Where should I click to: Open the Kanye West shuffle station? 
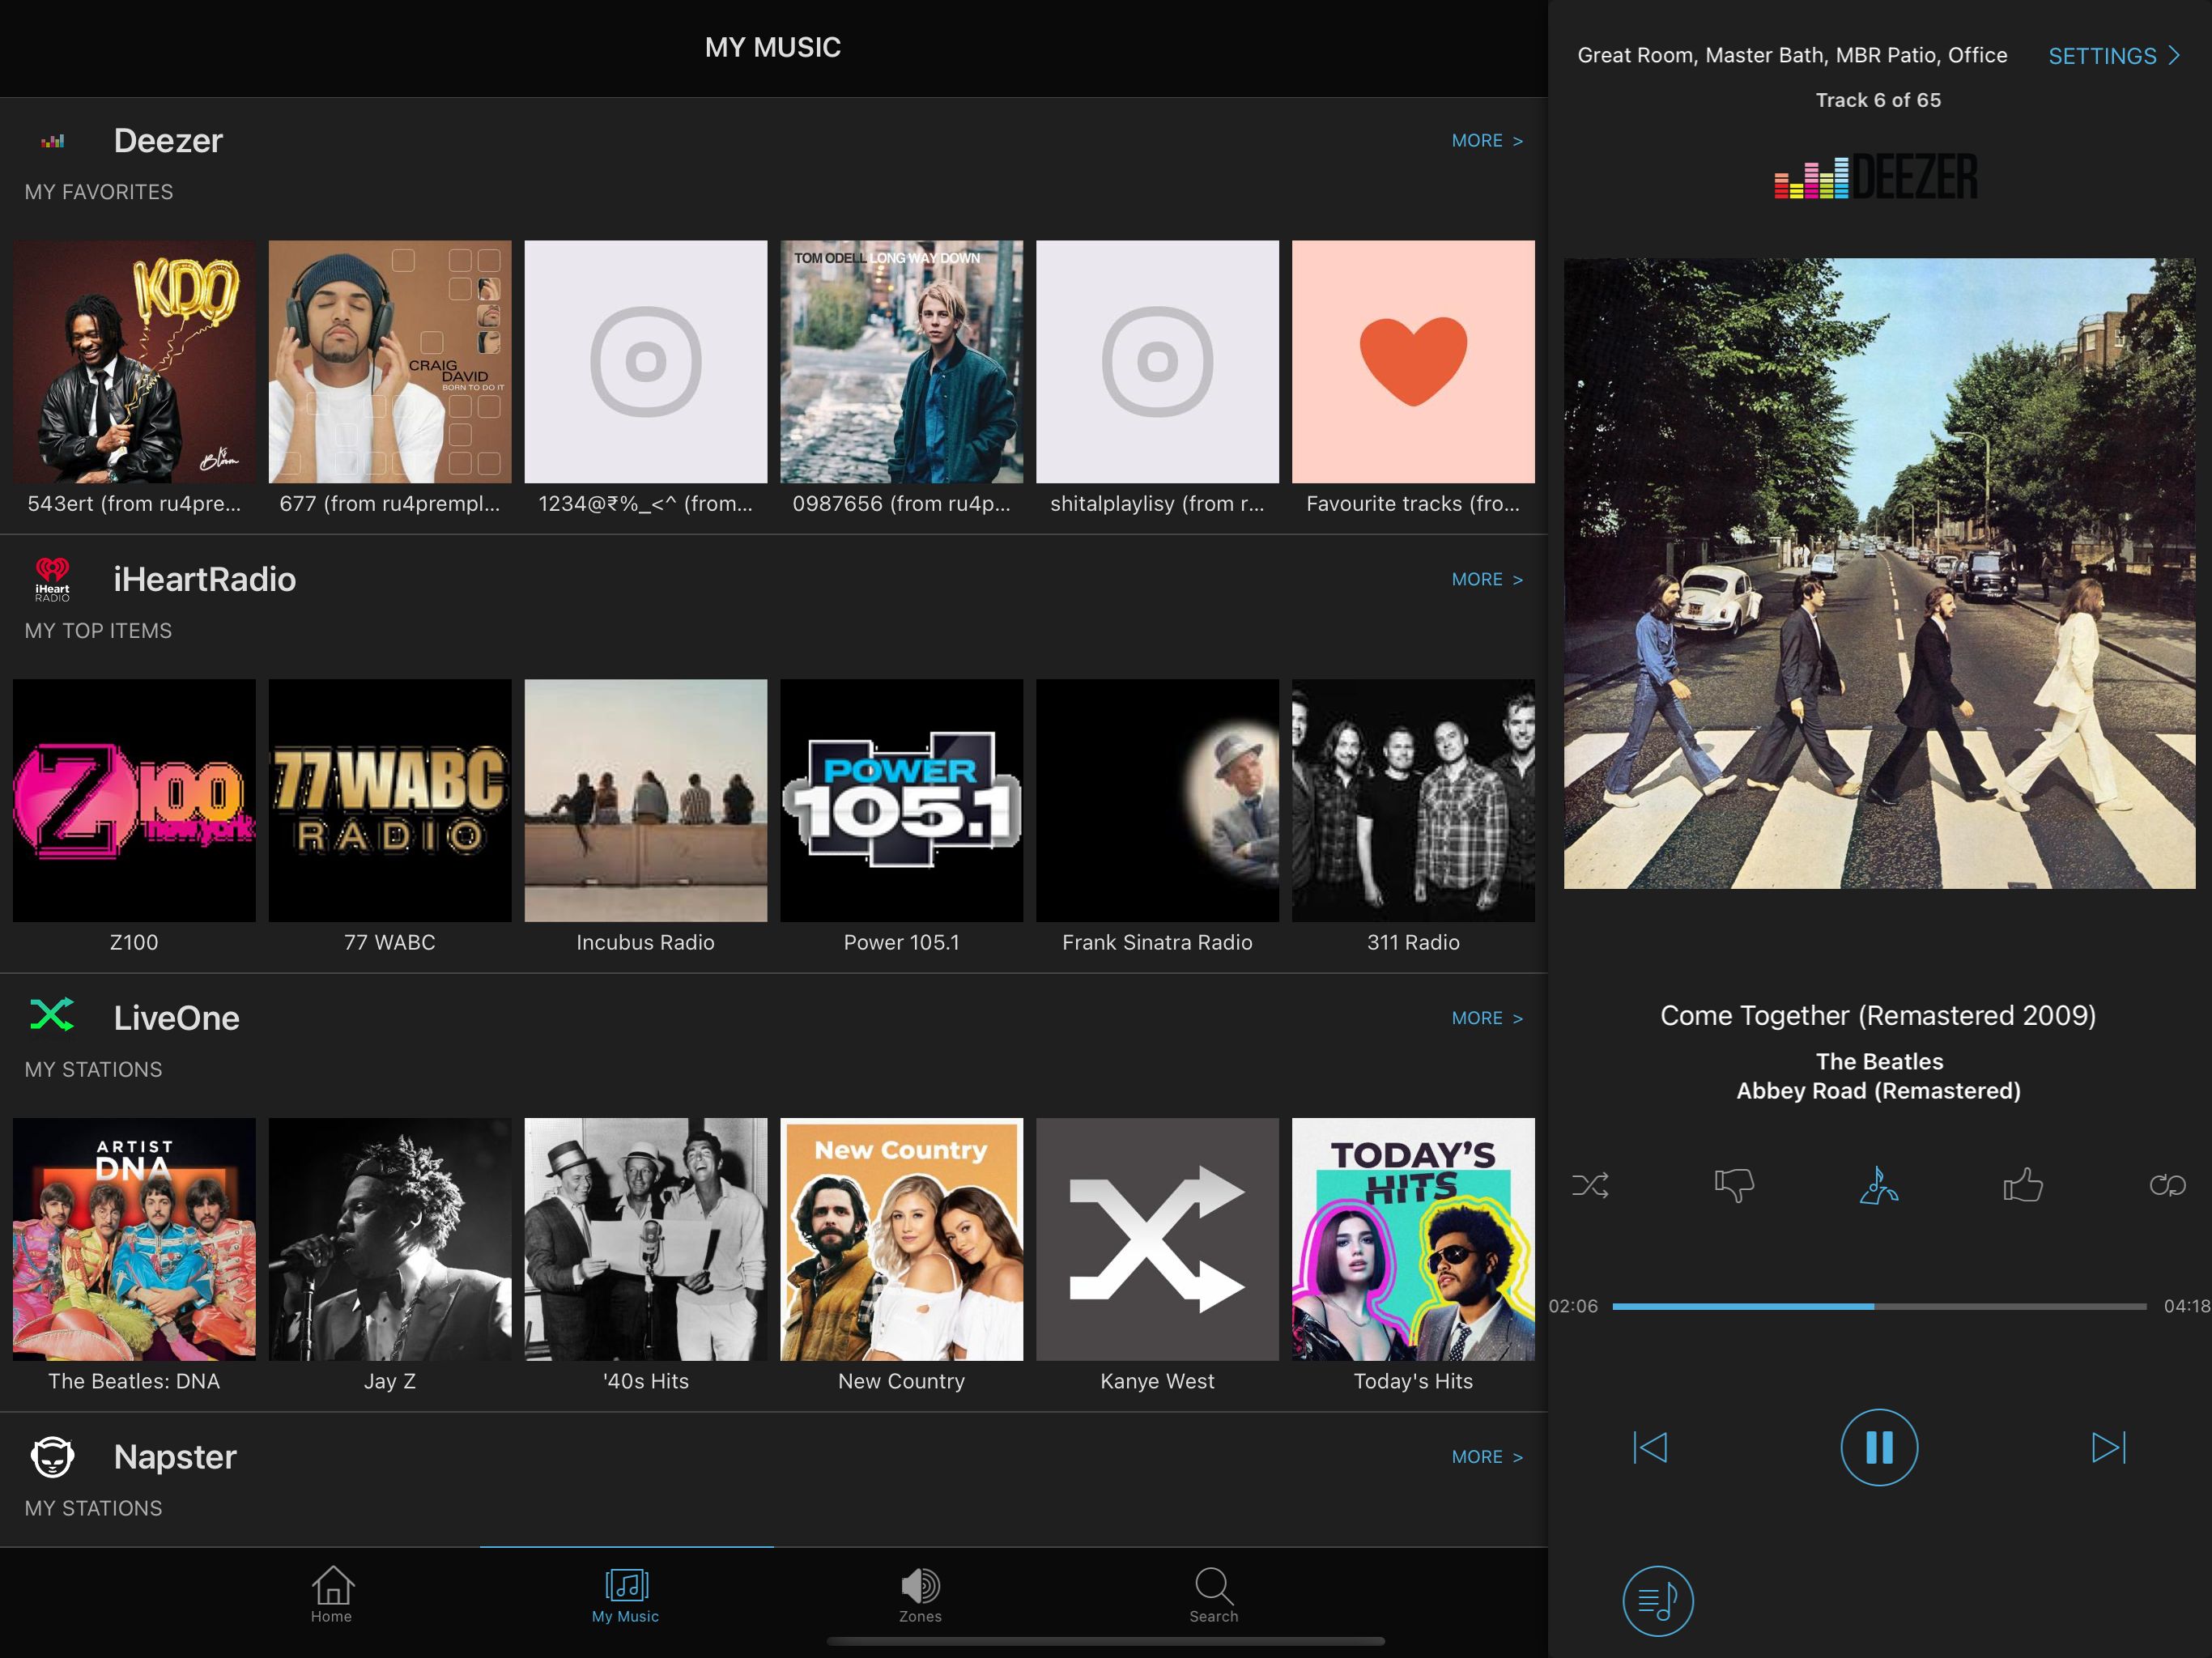point(1158,1240)
